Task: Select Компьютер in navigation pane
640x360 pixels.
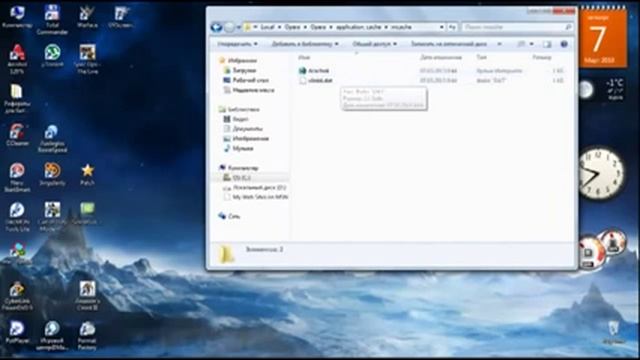Action: click(239, 168)
